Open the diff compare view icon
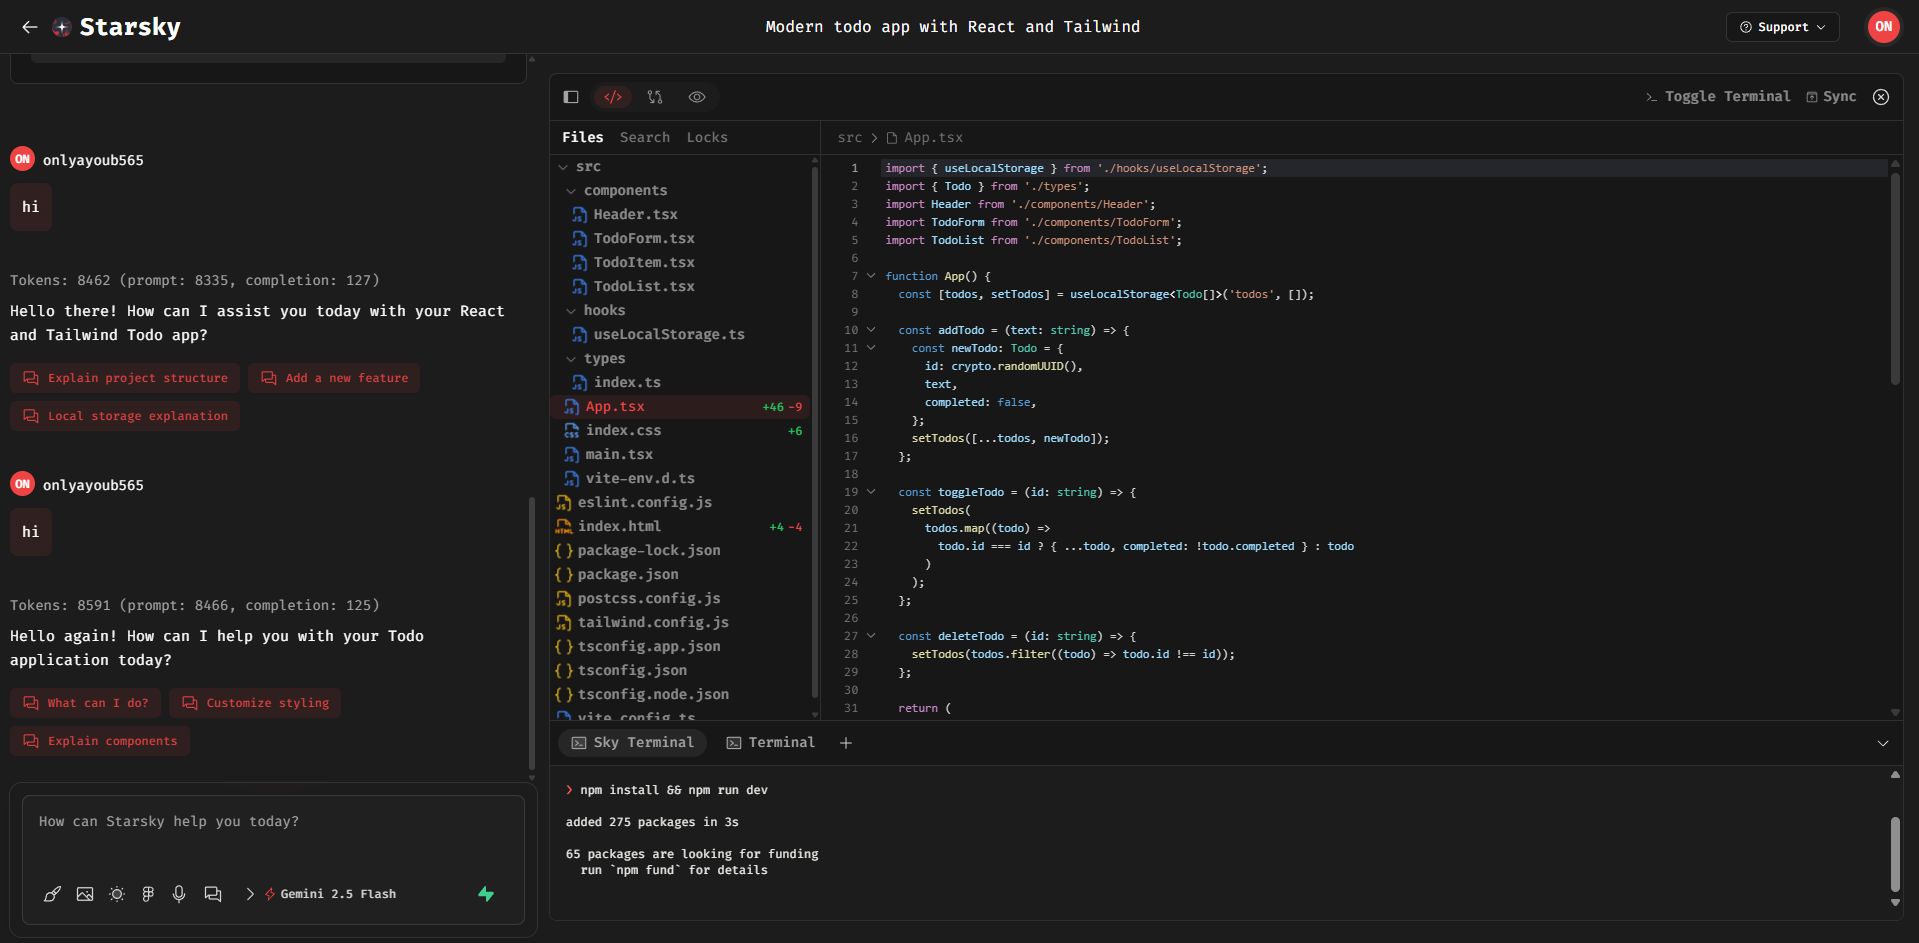The height and width of the screenshot is (943, 1919). pos(655,97)
